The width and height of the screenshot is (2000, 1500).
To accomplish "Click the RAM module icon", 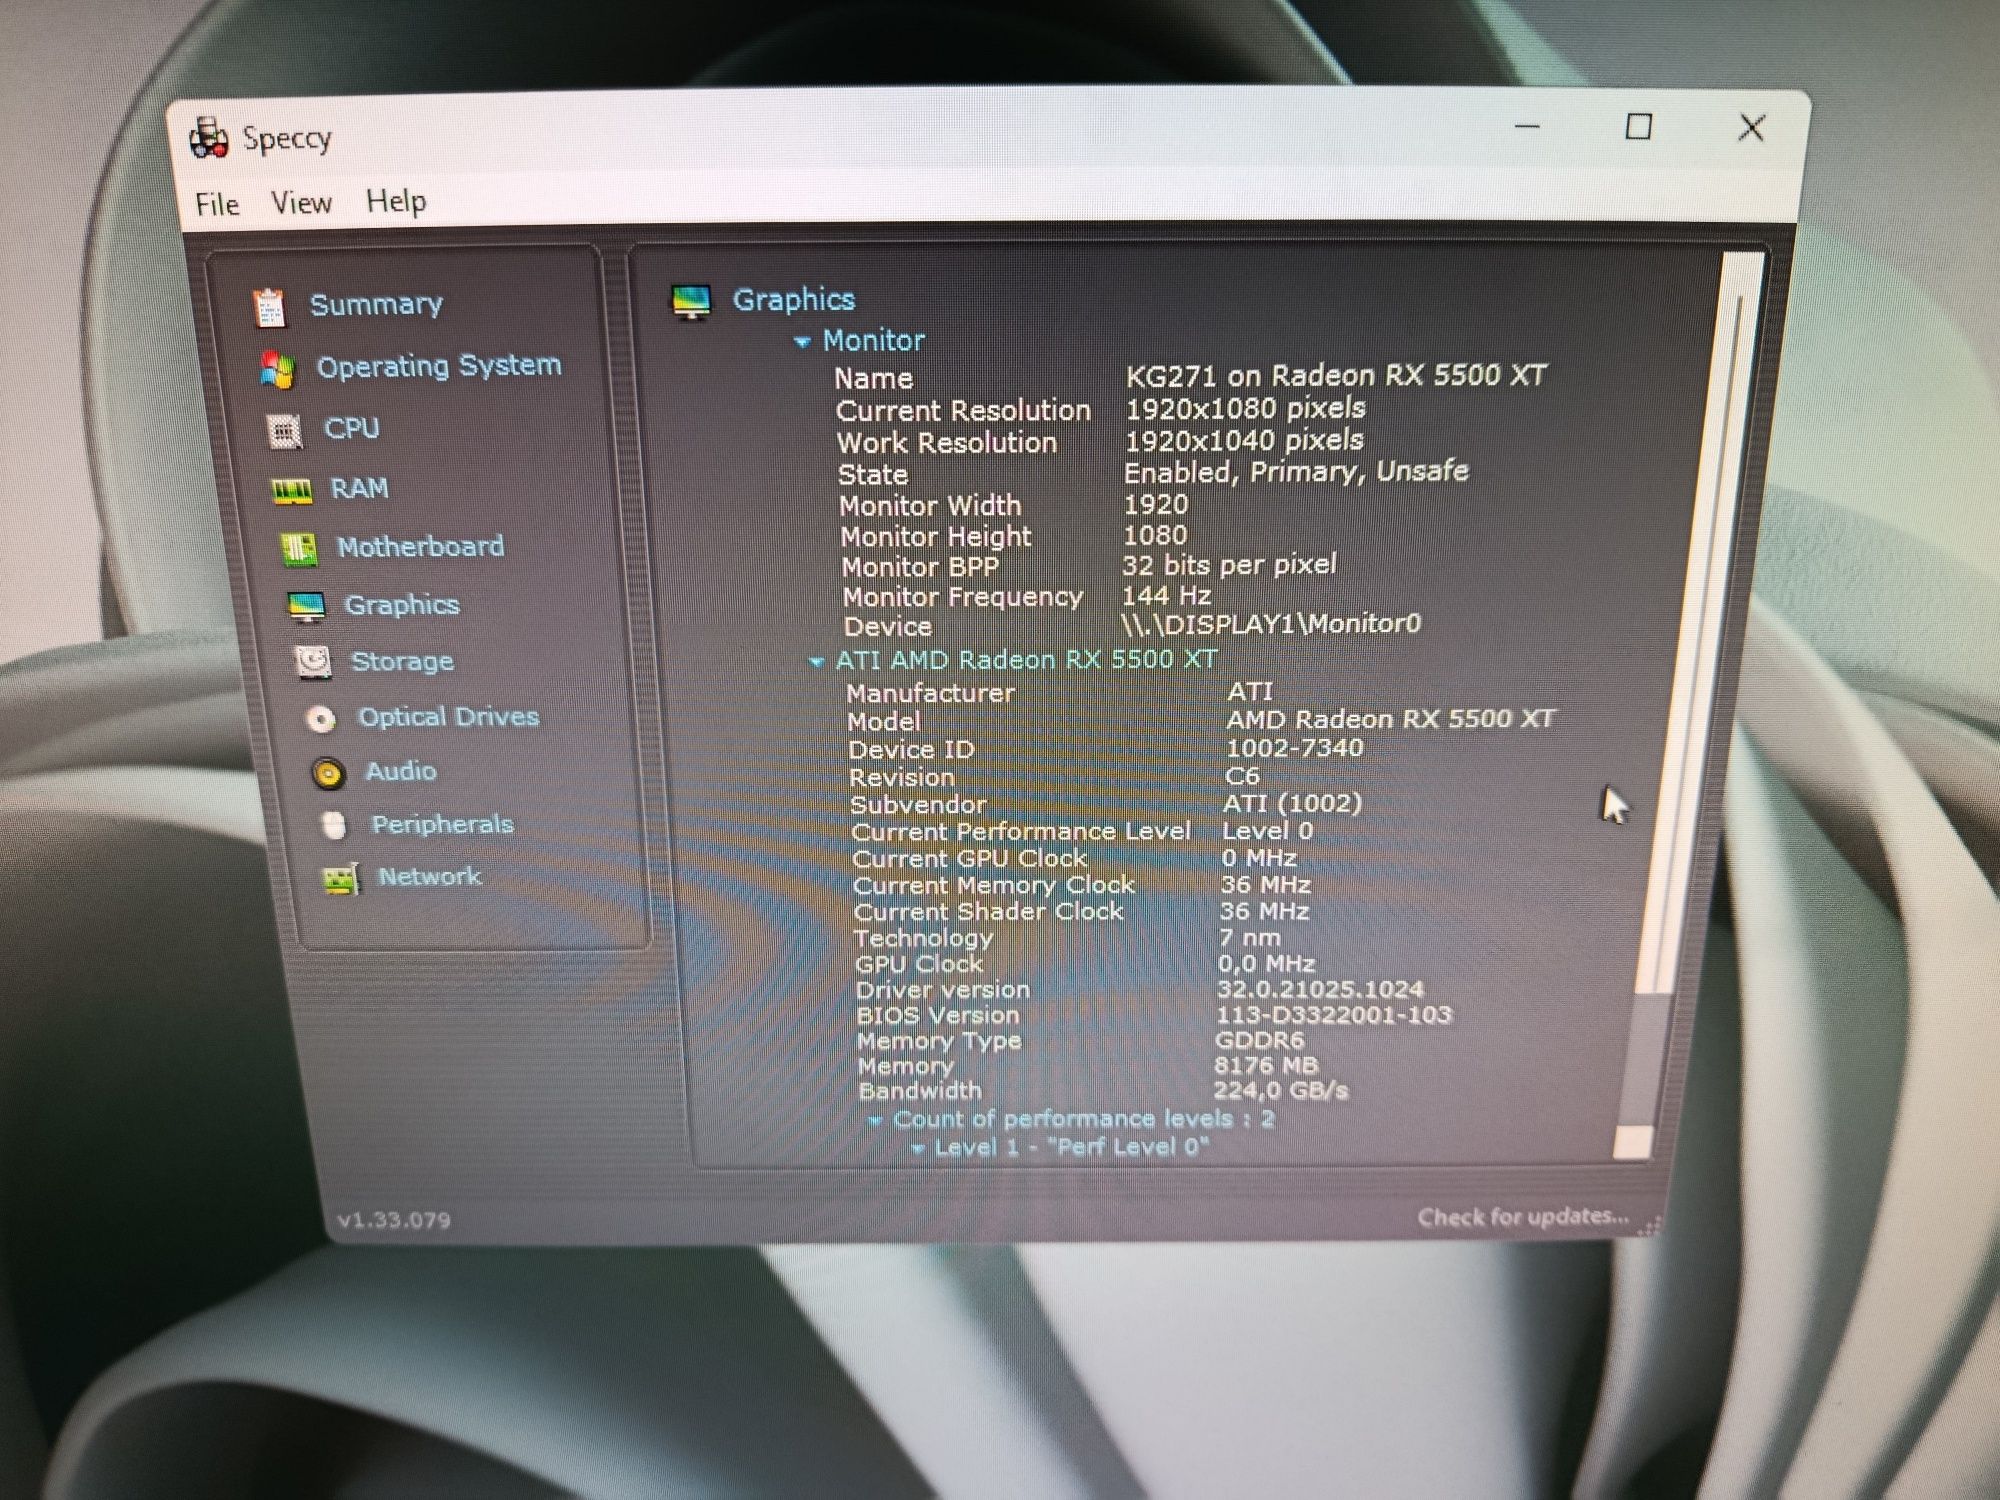I will tap(292, 490).
